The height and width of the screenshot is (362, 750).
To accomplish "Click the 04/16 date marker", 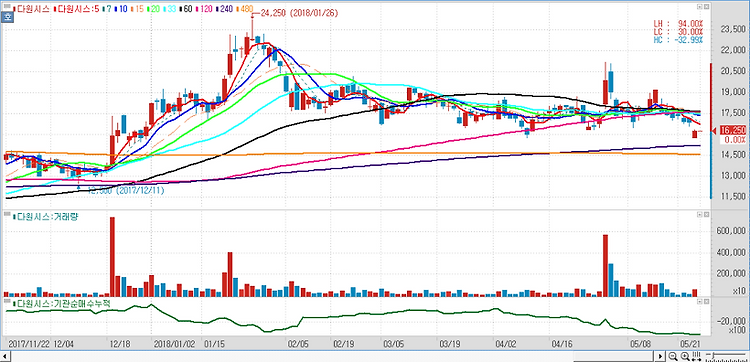I will pyautogui.click(x=561, y=344).
